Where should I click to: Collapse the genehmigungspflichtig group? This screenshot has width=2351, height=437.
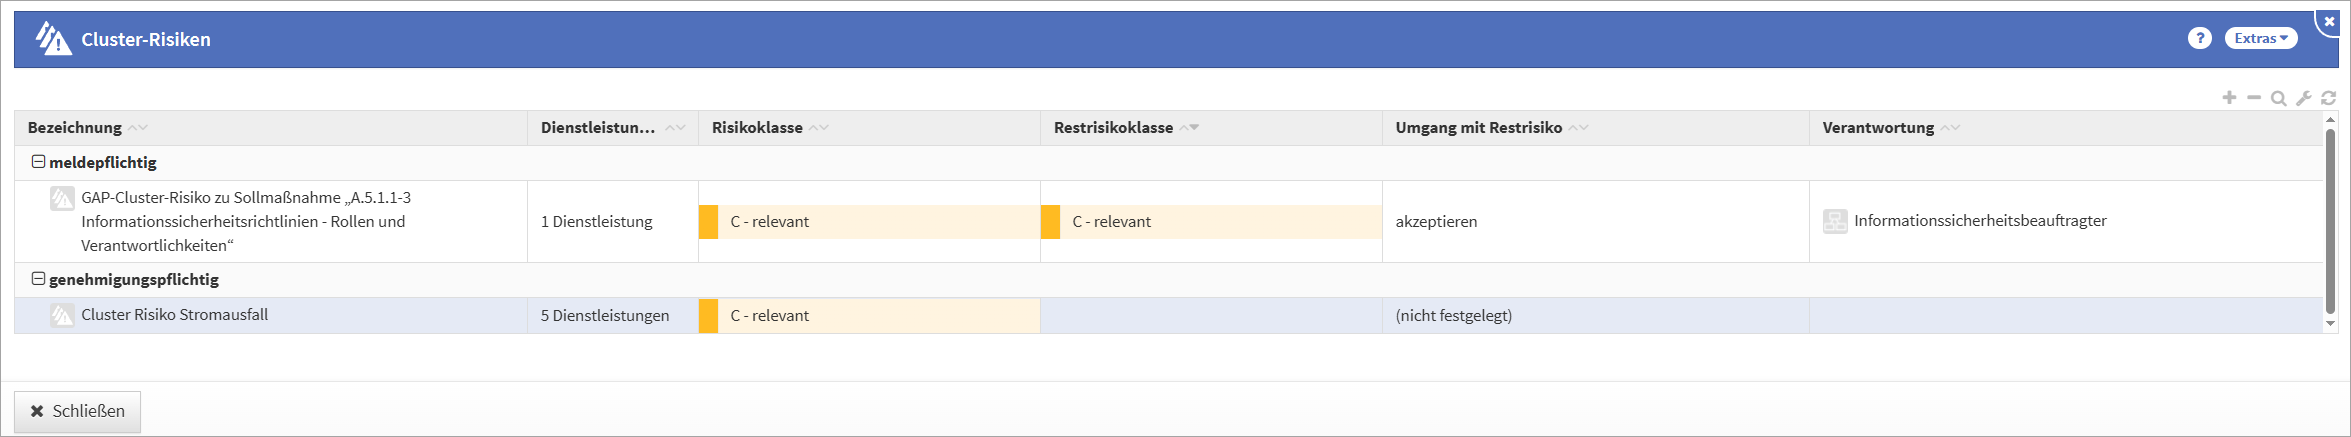point(38,279)
